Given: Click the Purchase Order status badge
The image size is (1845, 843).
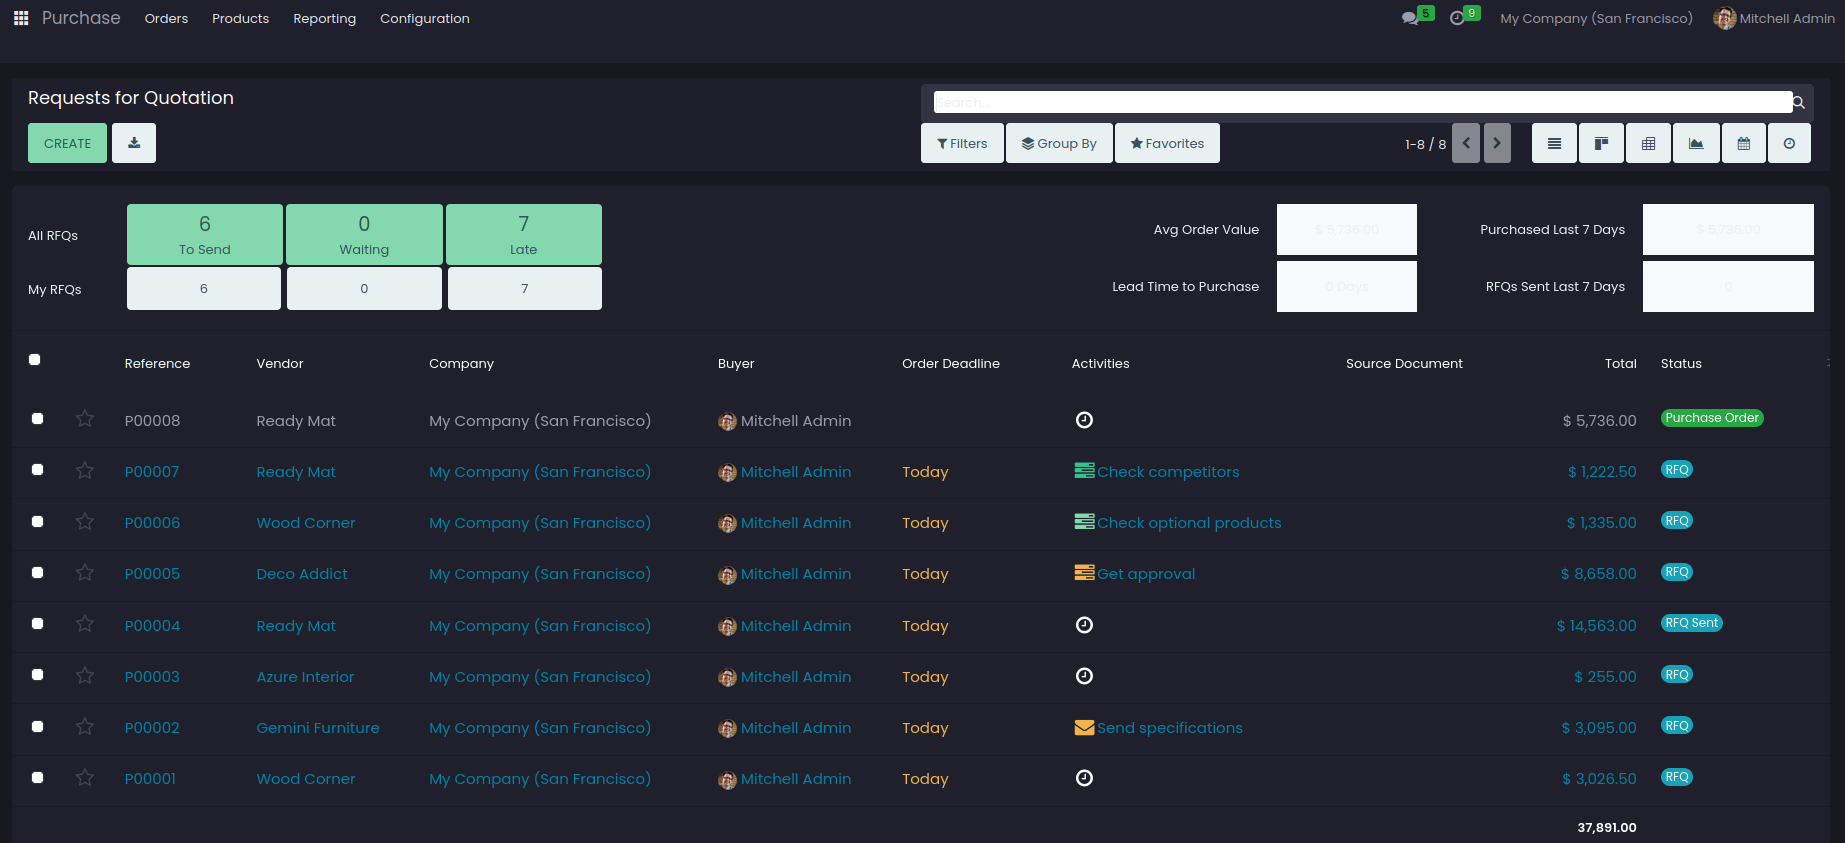Looking at the screenshot, I should coord(1712,418).
